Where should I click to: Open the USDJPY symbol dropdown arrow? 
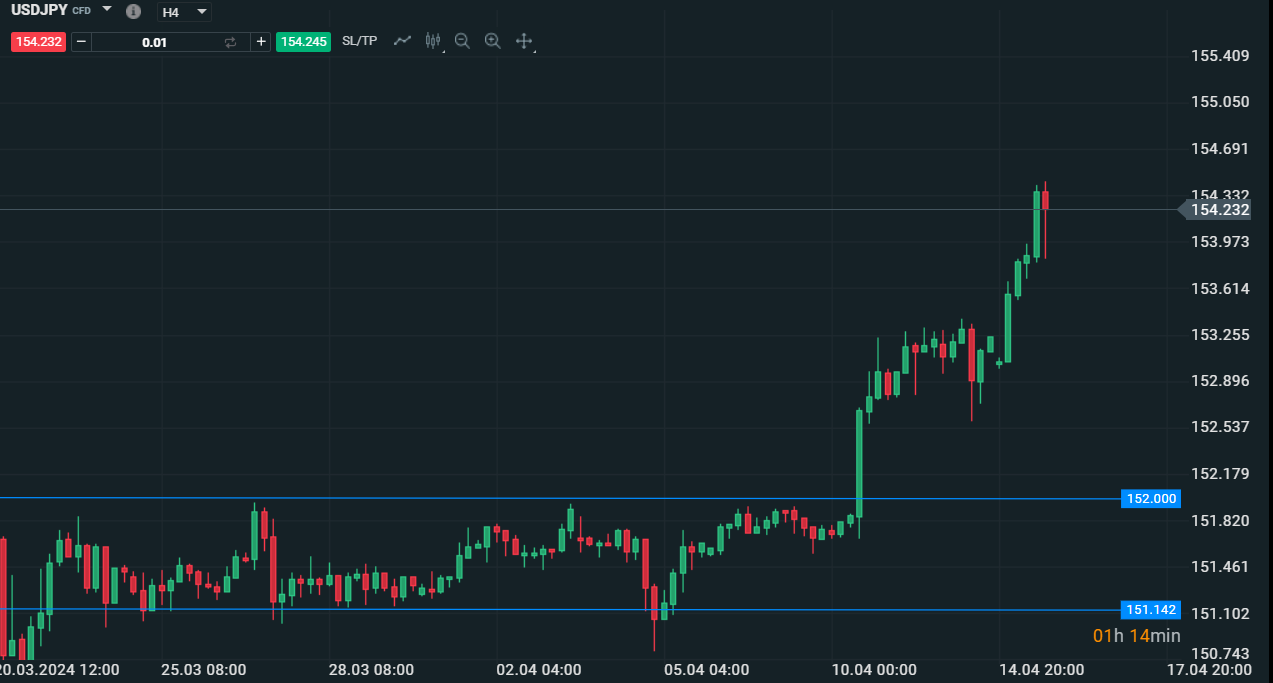tap(107, 8)
